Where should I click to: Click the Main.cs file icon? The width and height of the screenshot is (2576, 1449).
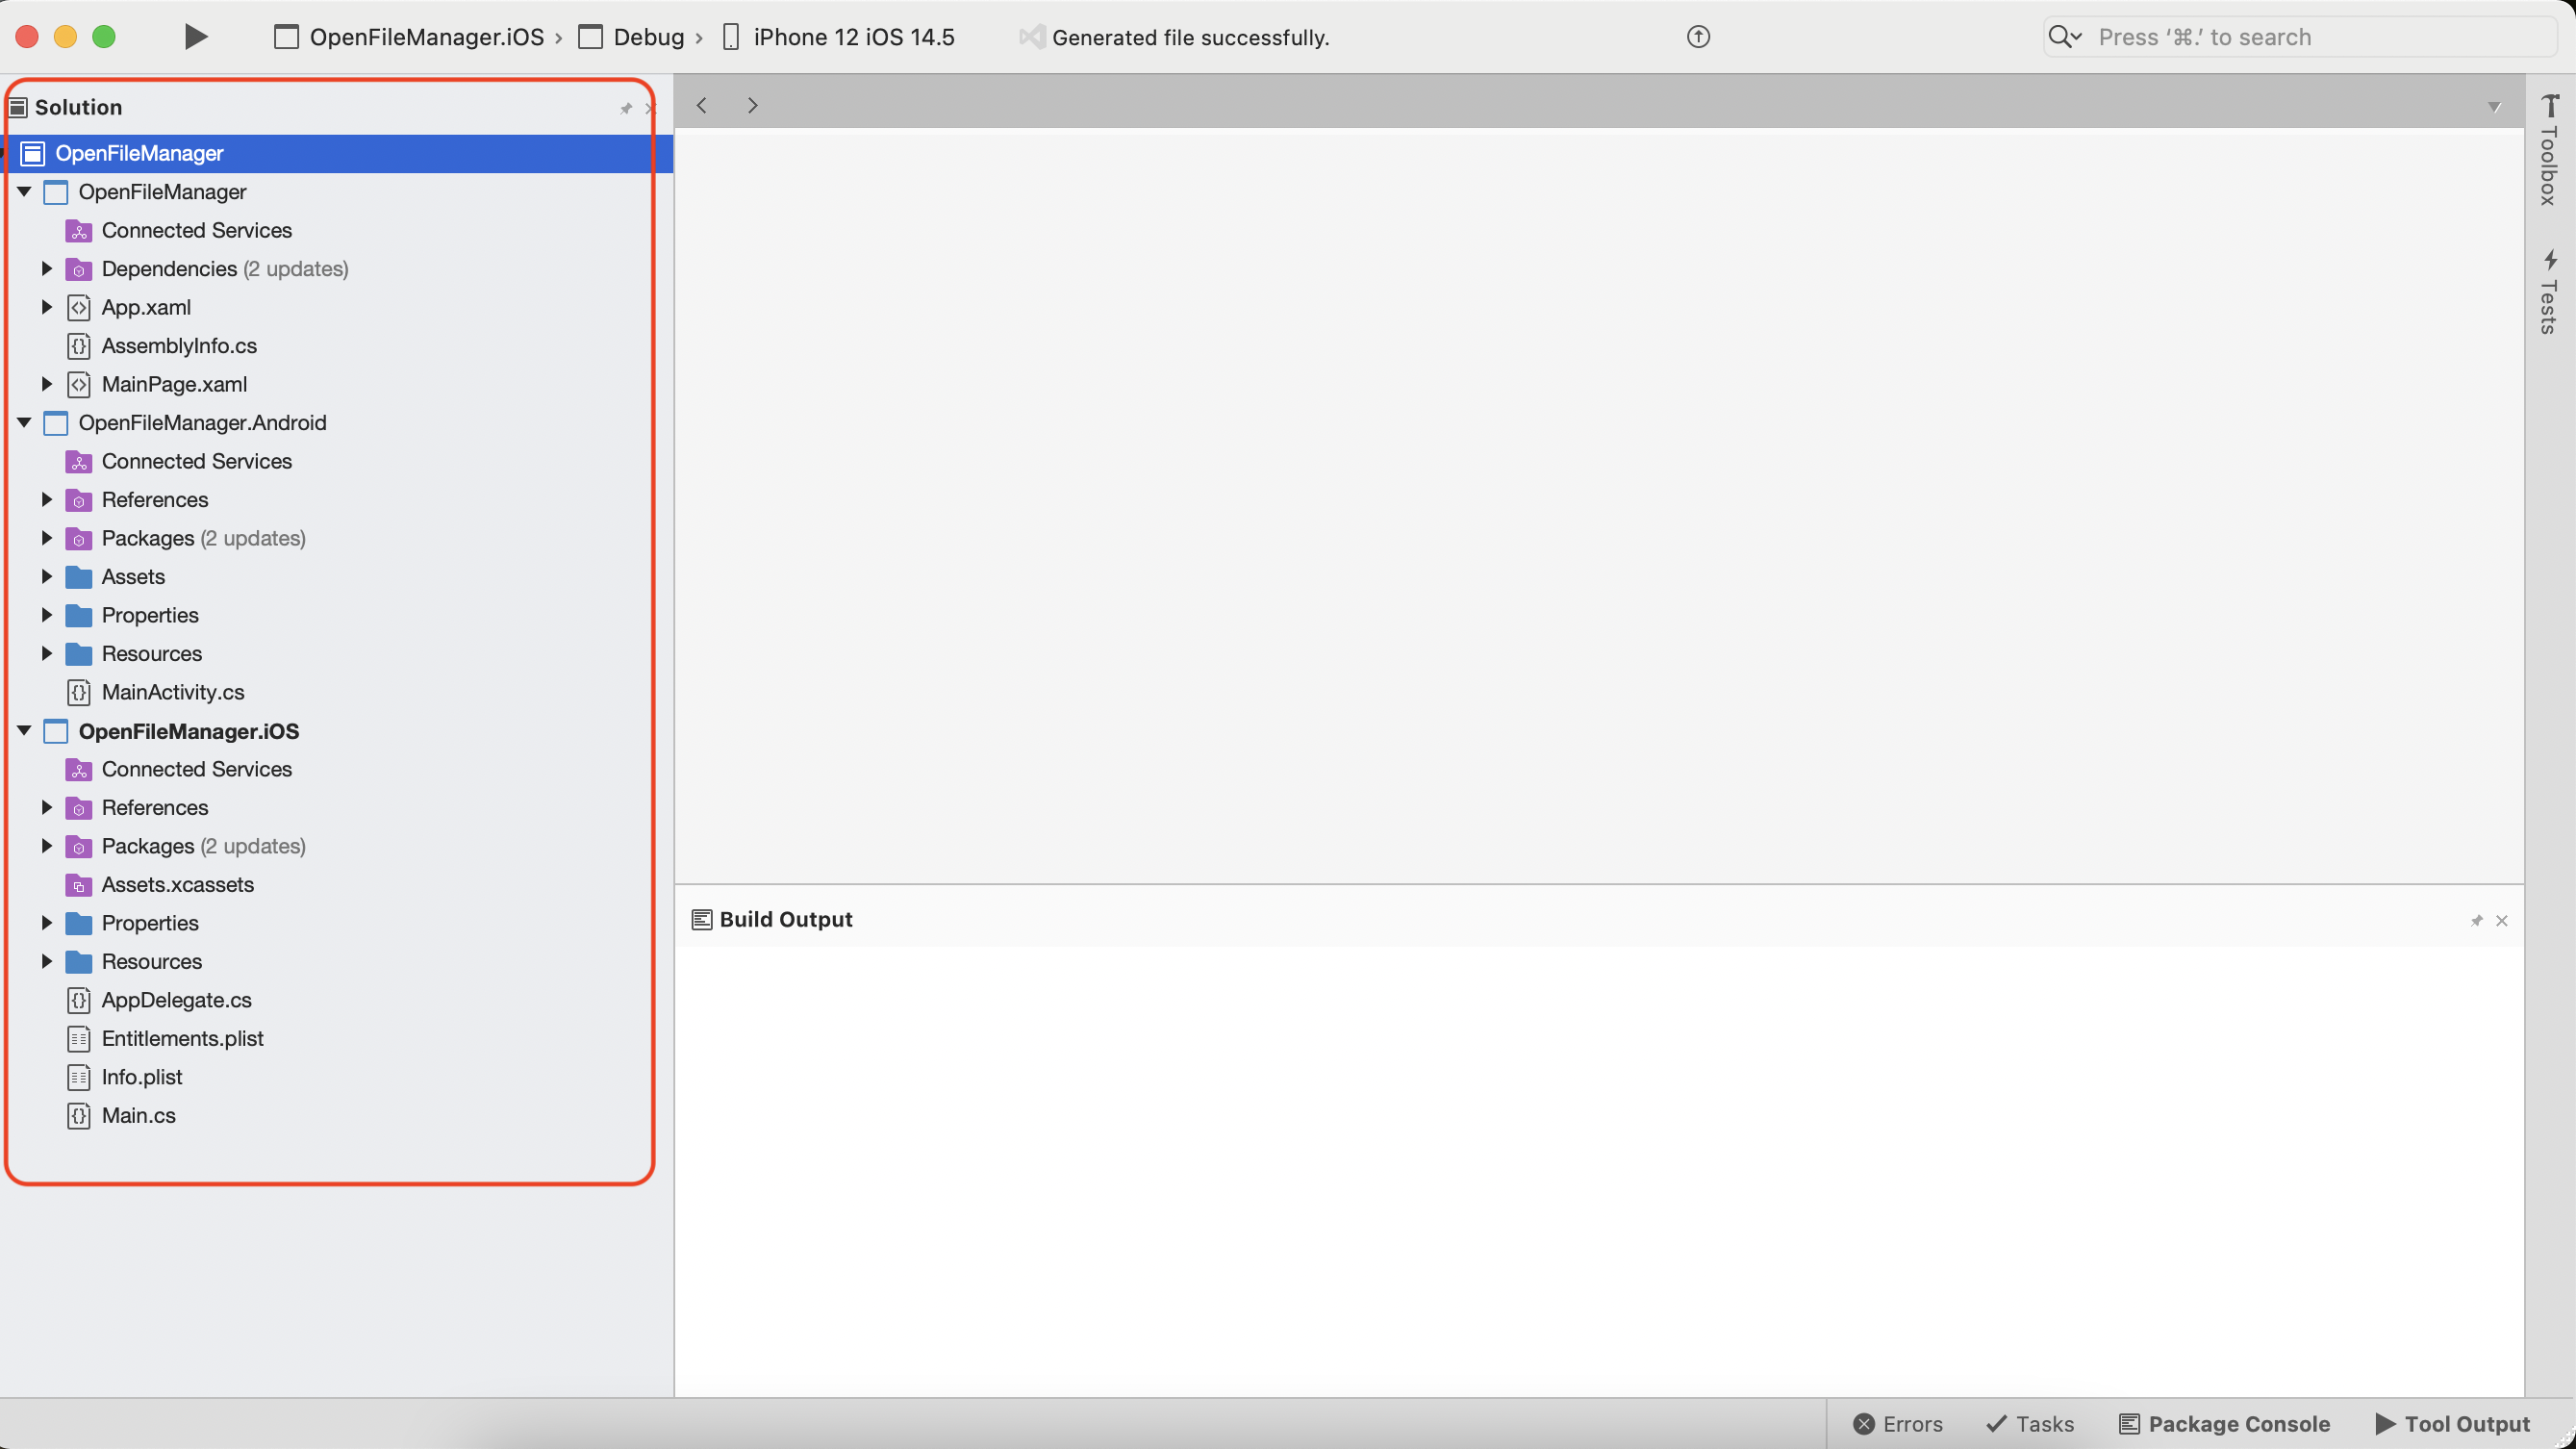[x=79, y=1115]
